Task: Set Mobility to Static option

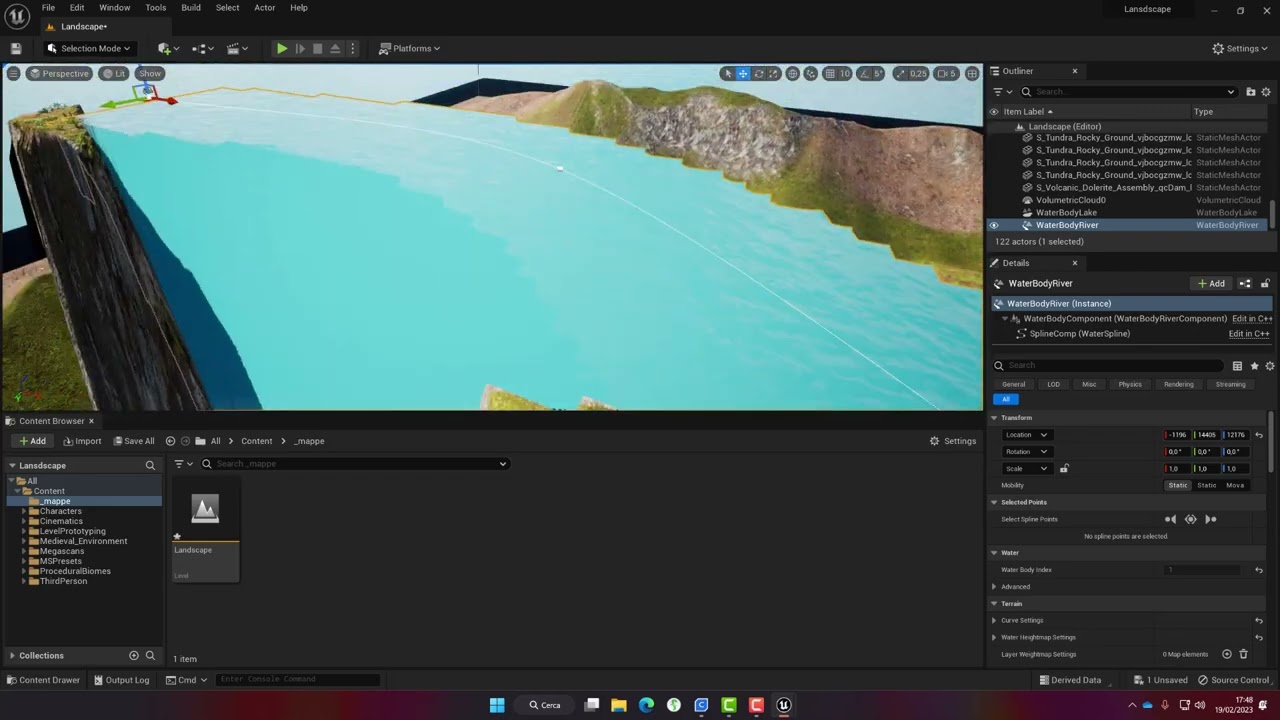Action: pyautogui.click(x=1178, y=485)
